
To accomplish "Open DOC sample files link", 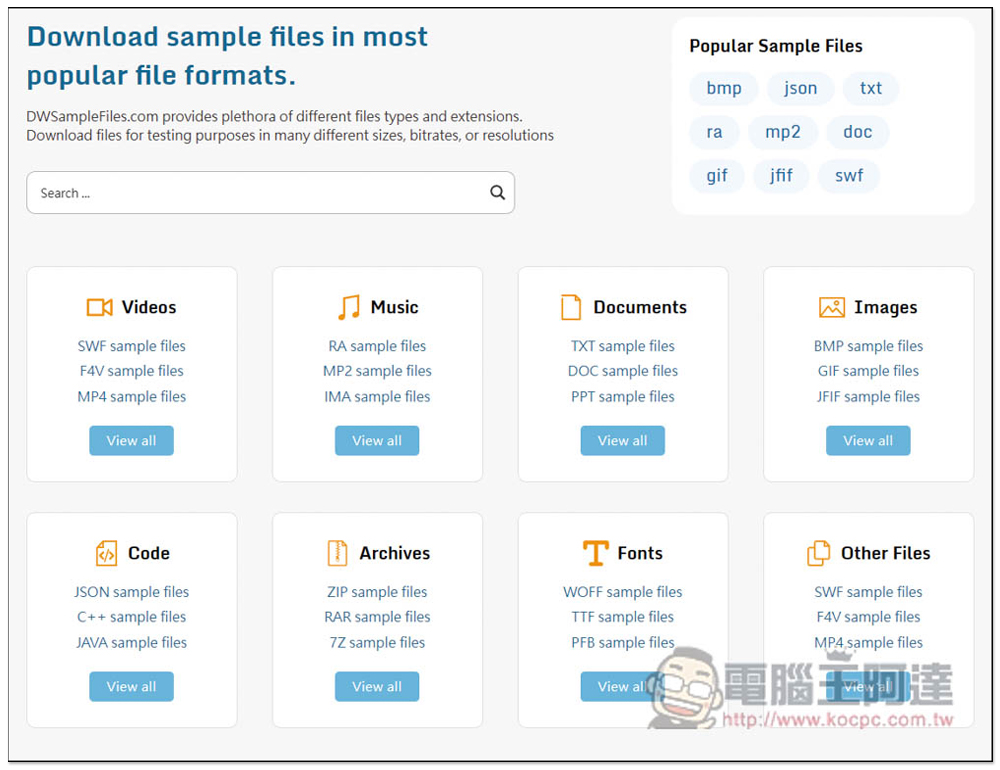I will (x=622, y=371).
